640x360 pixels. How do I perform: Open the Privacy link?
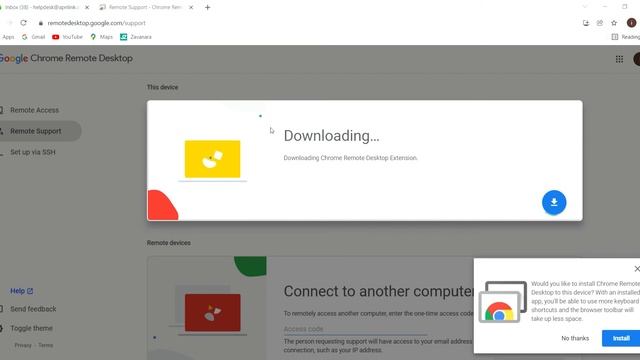coord(23,345)
